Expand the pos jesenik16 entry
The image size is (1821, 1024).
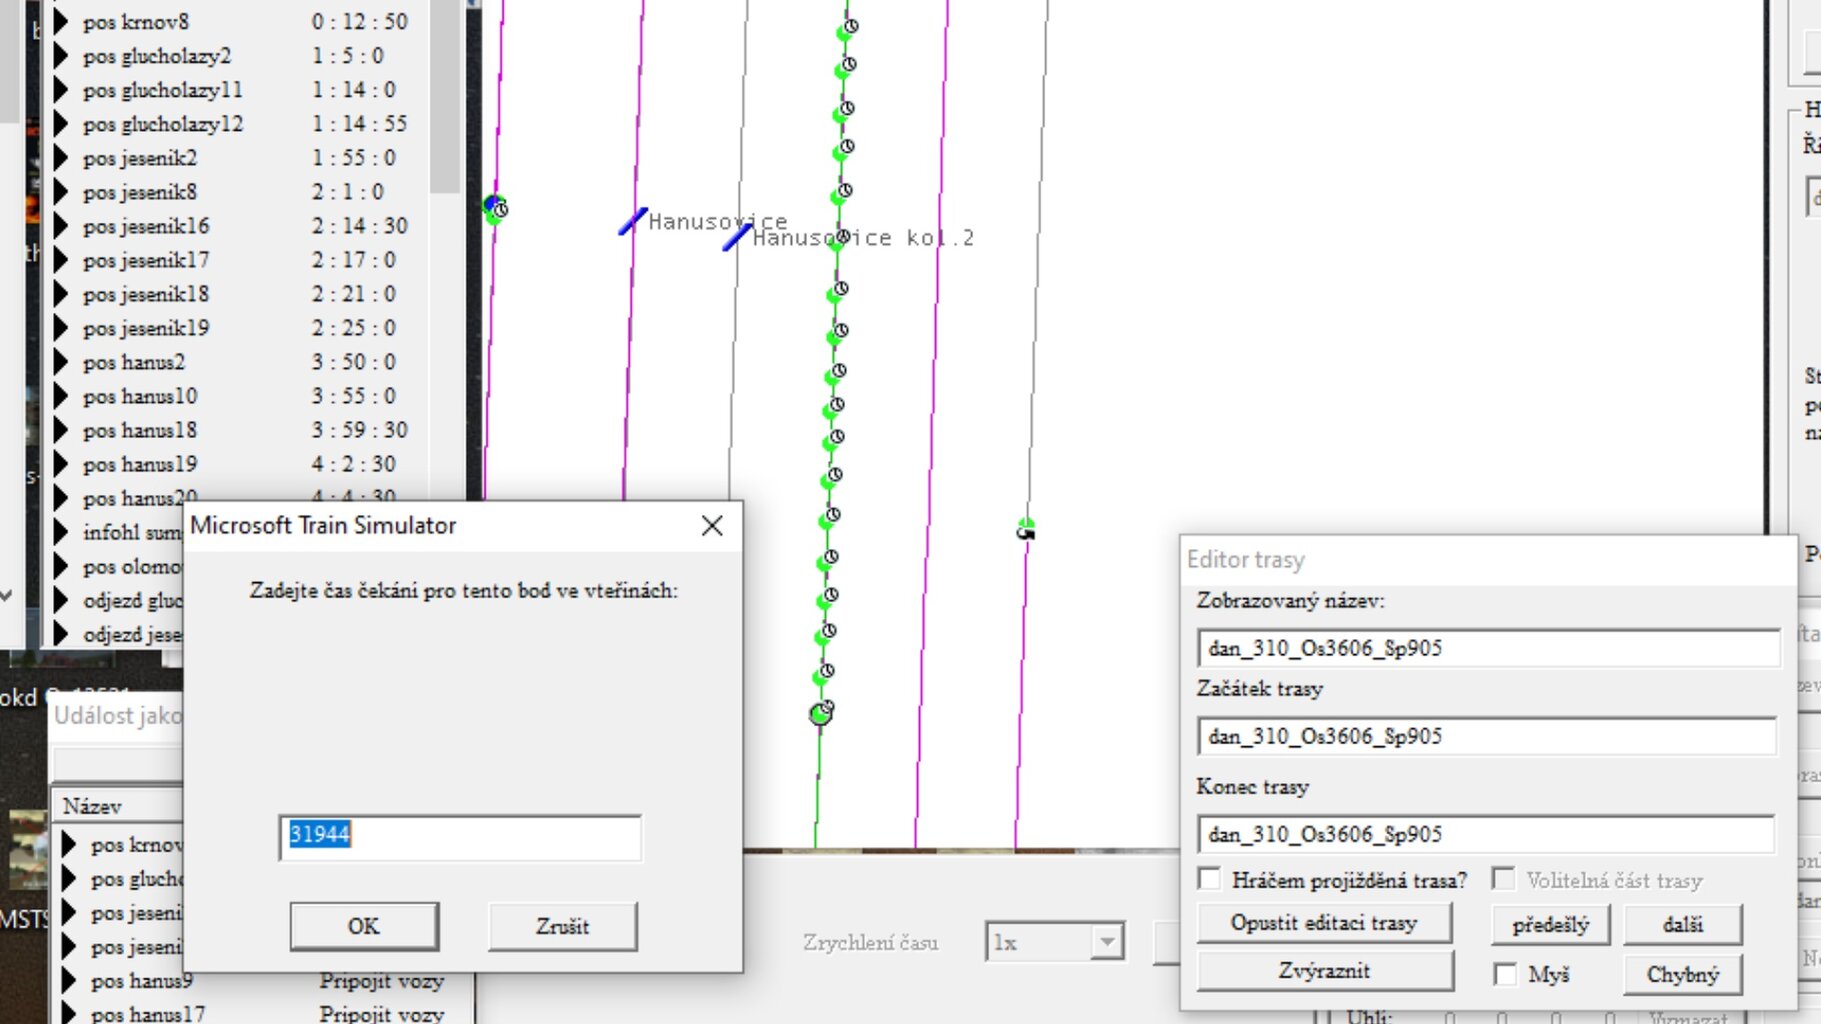point(62,225)
